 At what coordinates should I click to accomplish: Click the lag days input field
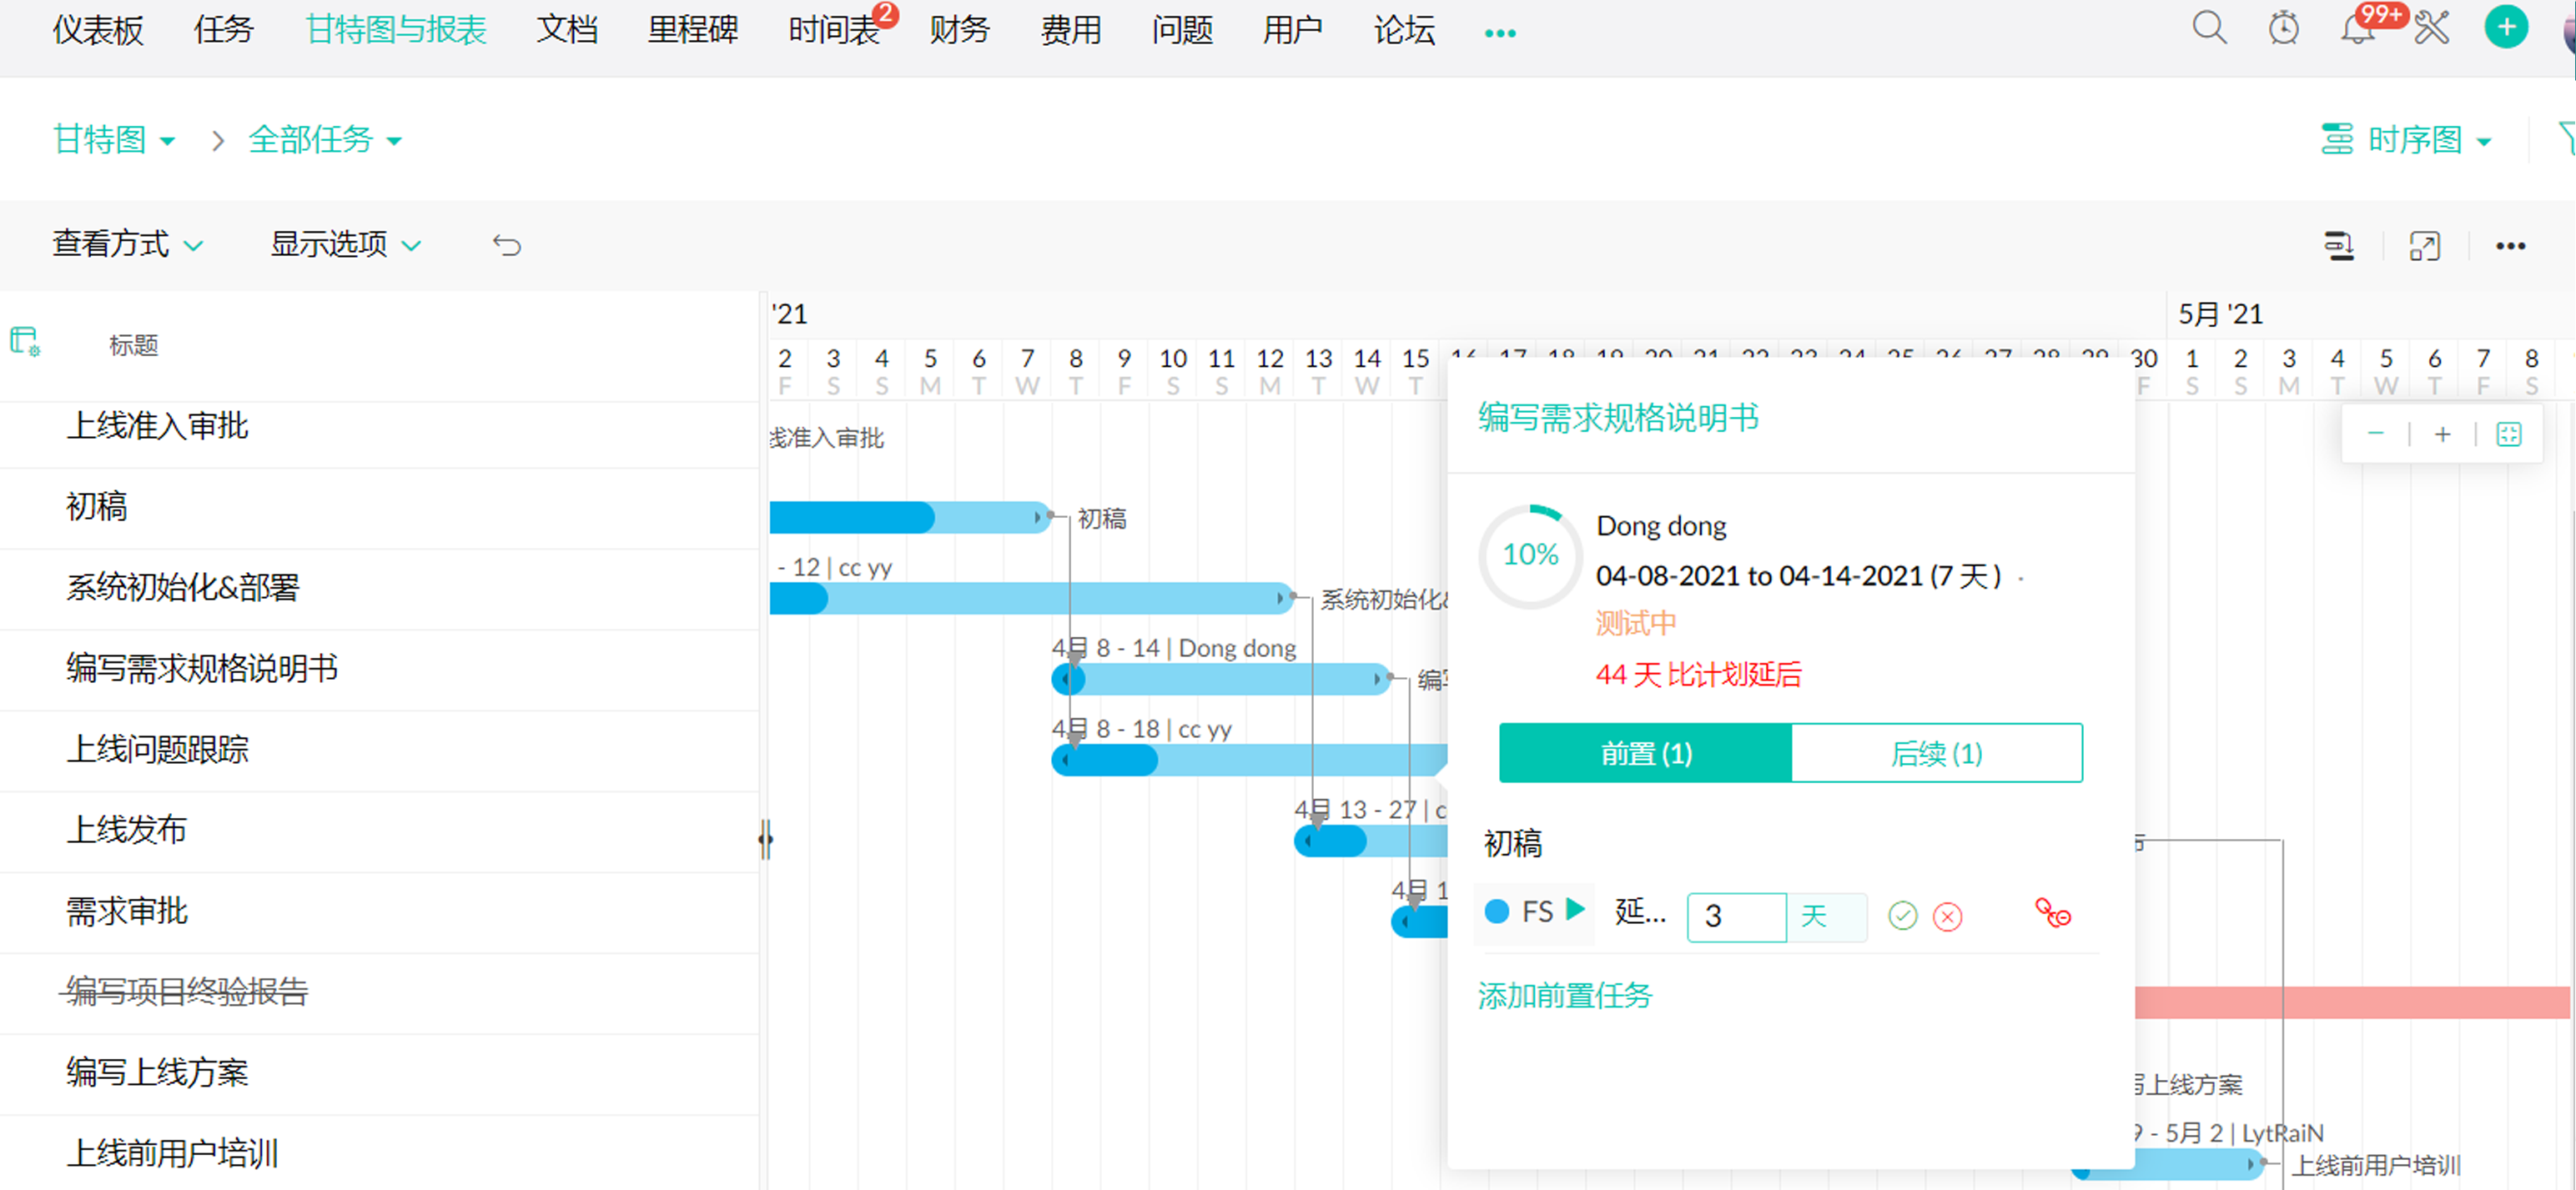point(1735,916)
